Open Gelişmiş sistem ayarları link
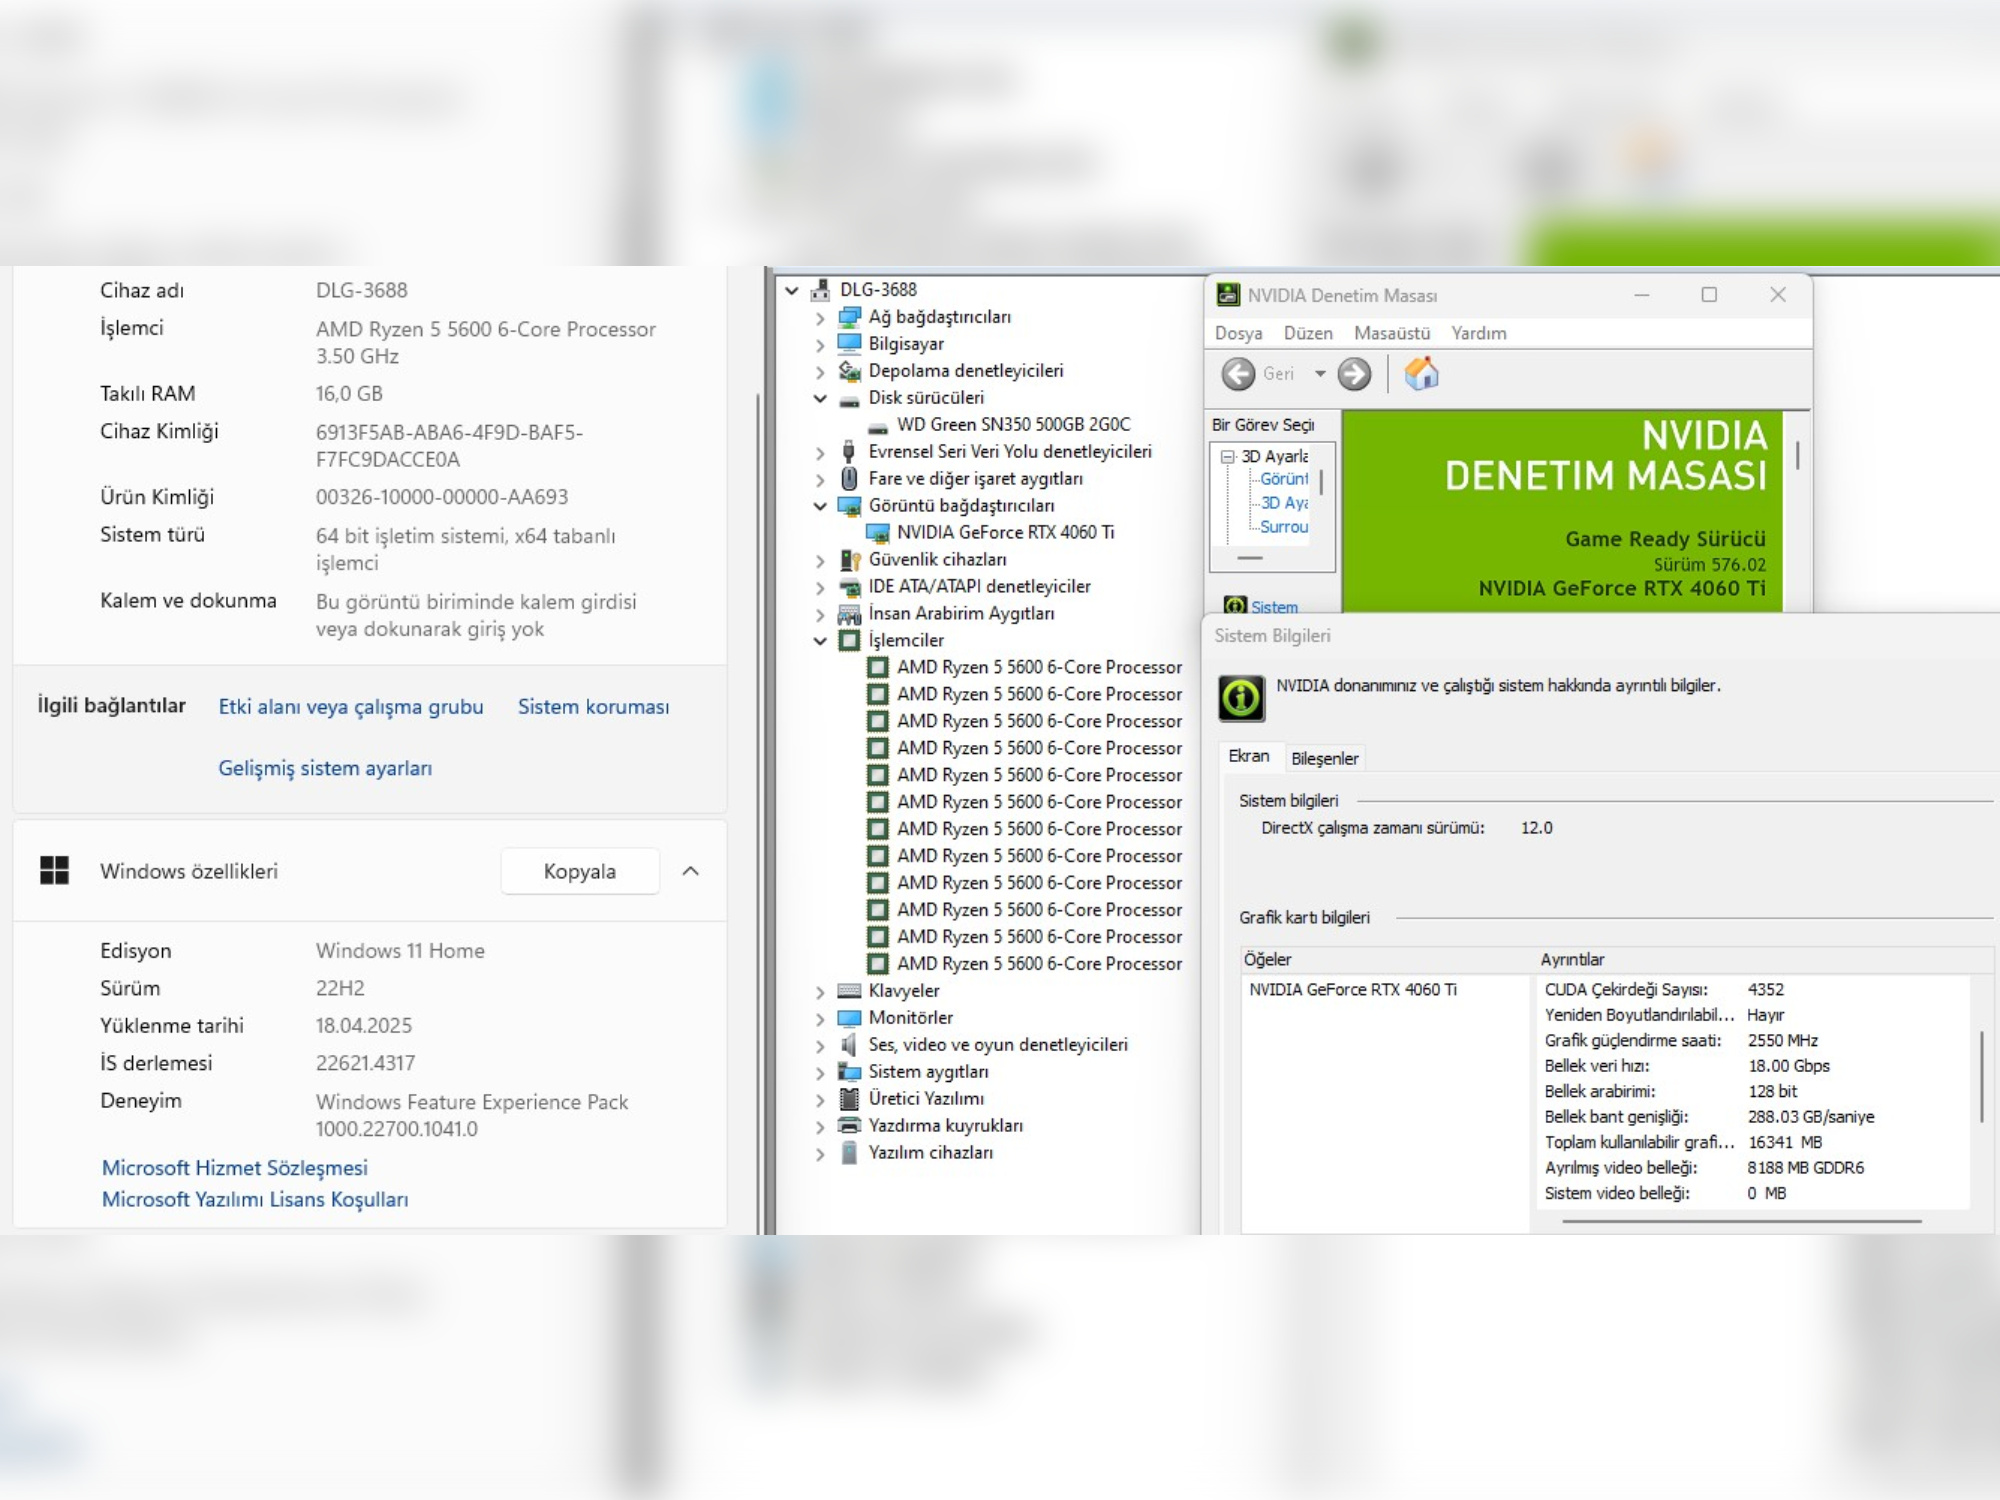This screenshot has height=1500, width=2000. (x=325, y=768)
